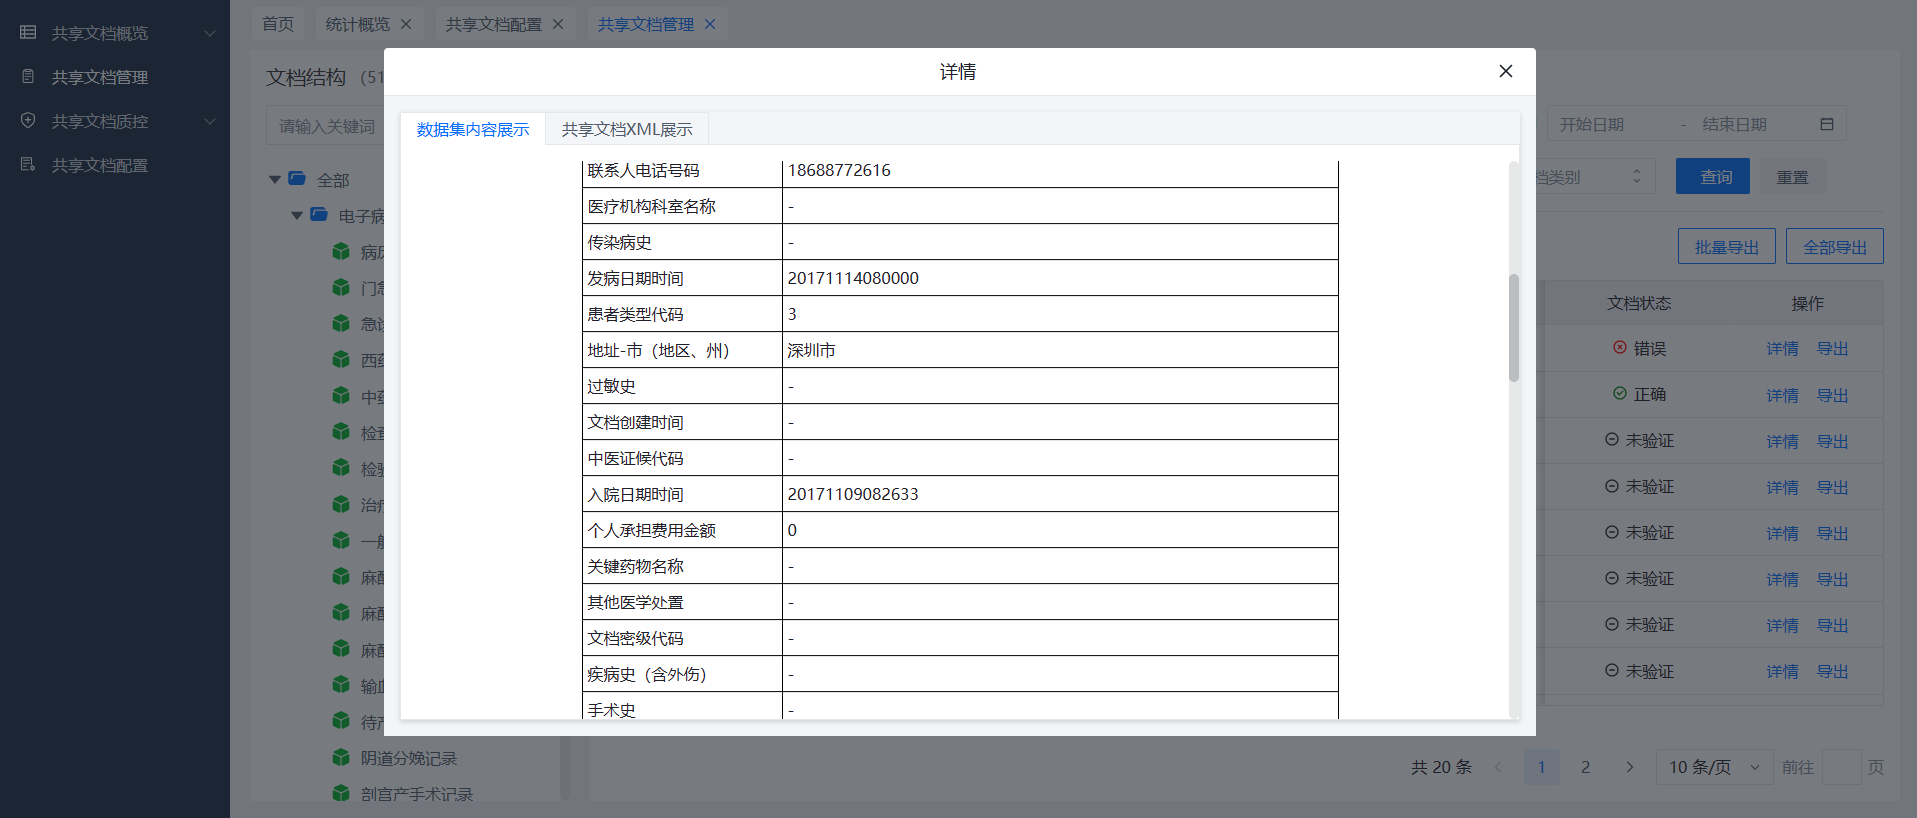Viewport: 1917px width, 818px height.
Task: Click the 请输入关键词 search field
Action: 326,126
